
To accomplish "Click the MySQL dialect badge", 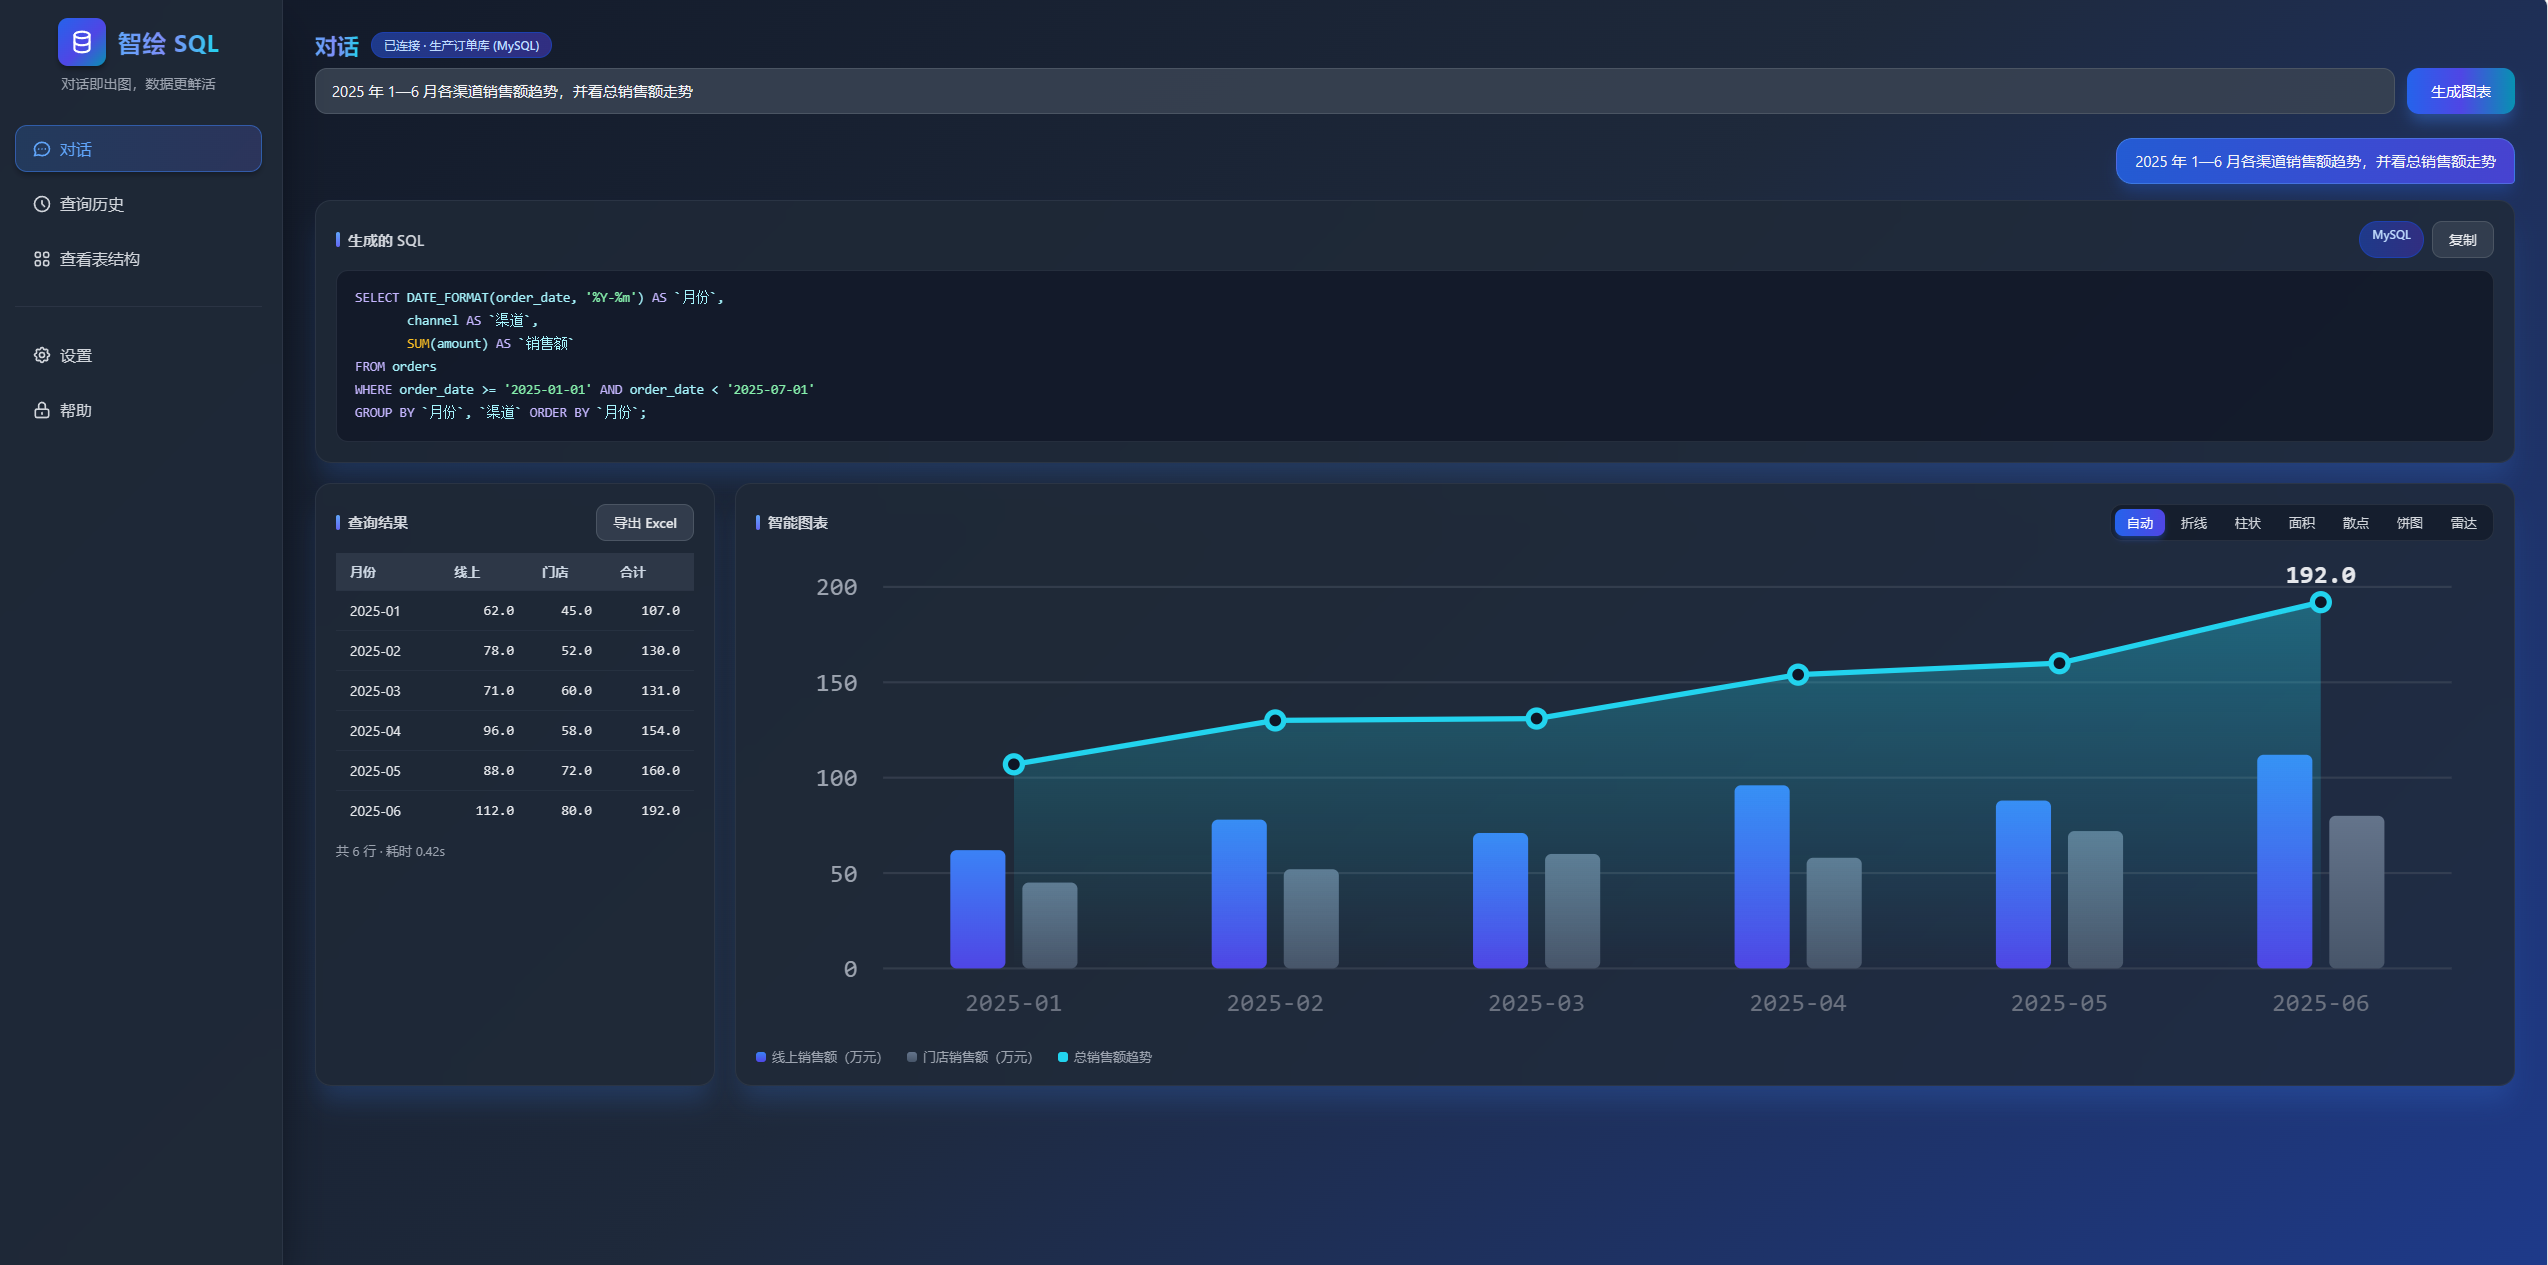I will (x=2391, y=239).
